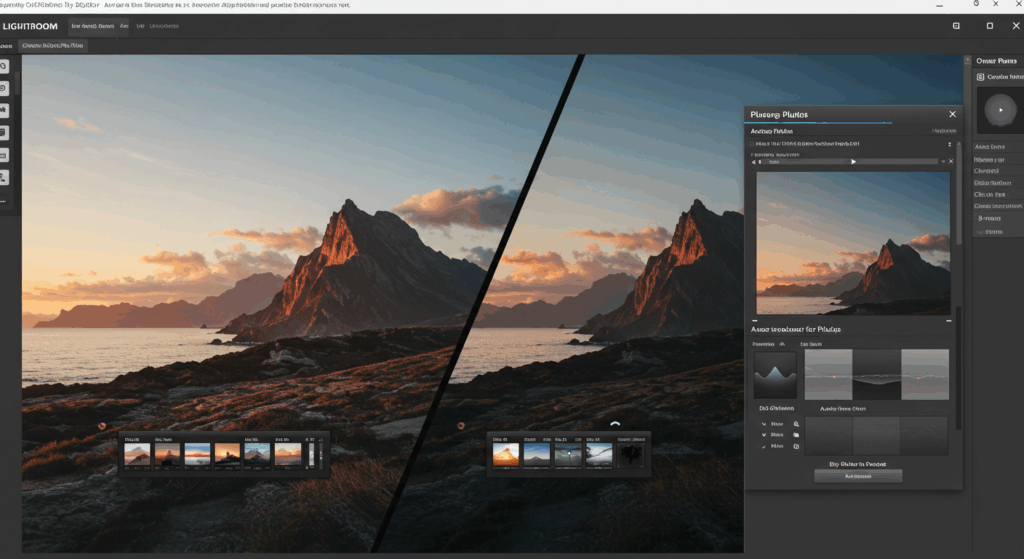Image resolution: width=1024 pixels, height=559 pixels.
Task: Click the histogram mountain graph in floating panel
Action: (775, 375)
